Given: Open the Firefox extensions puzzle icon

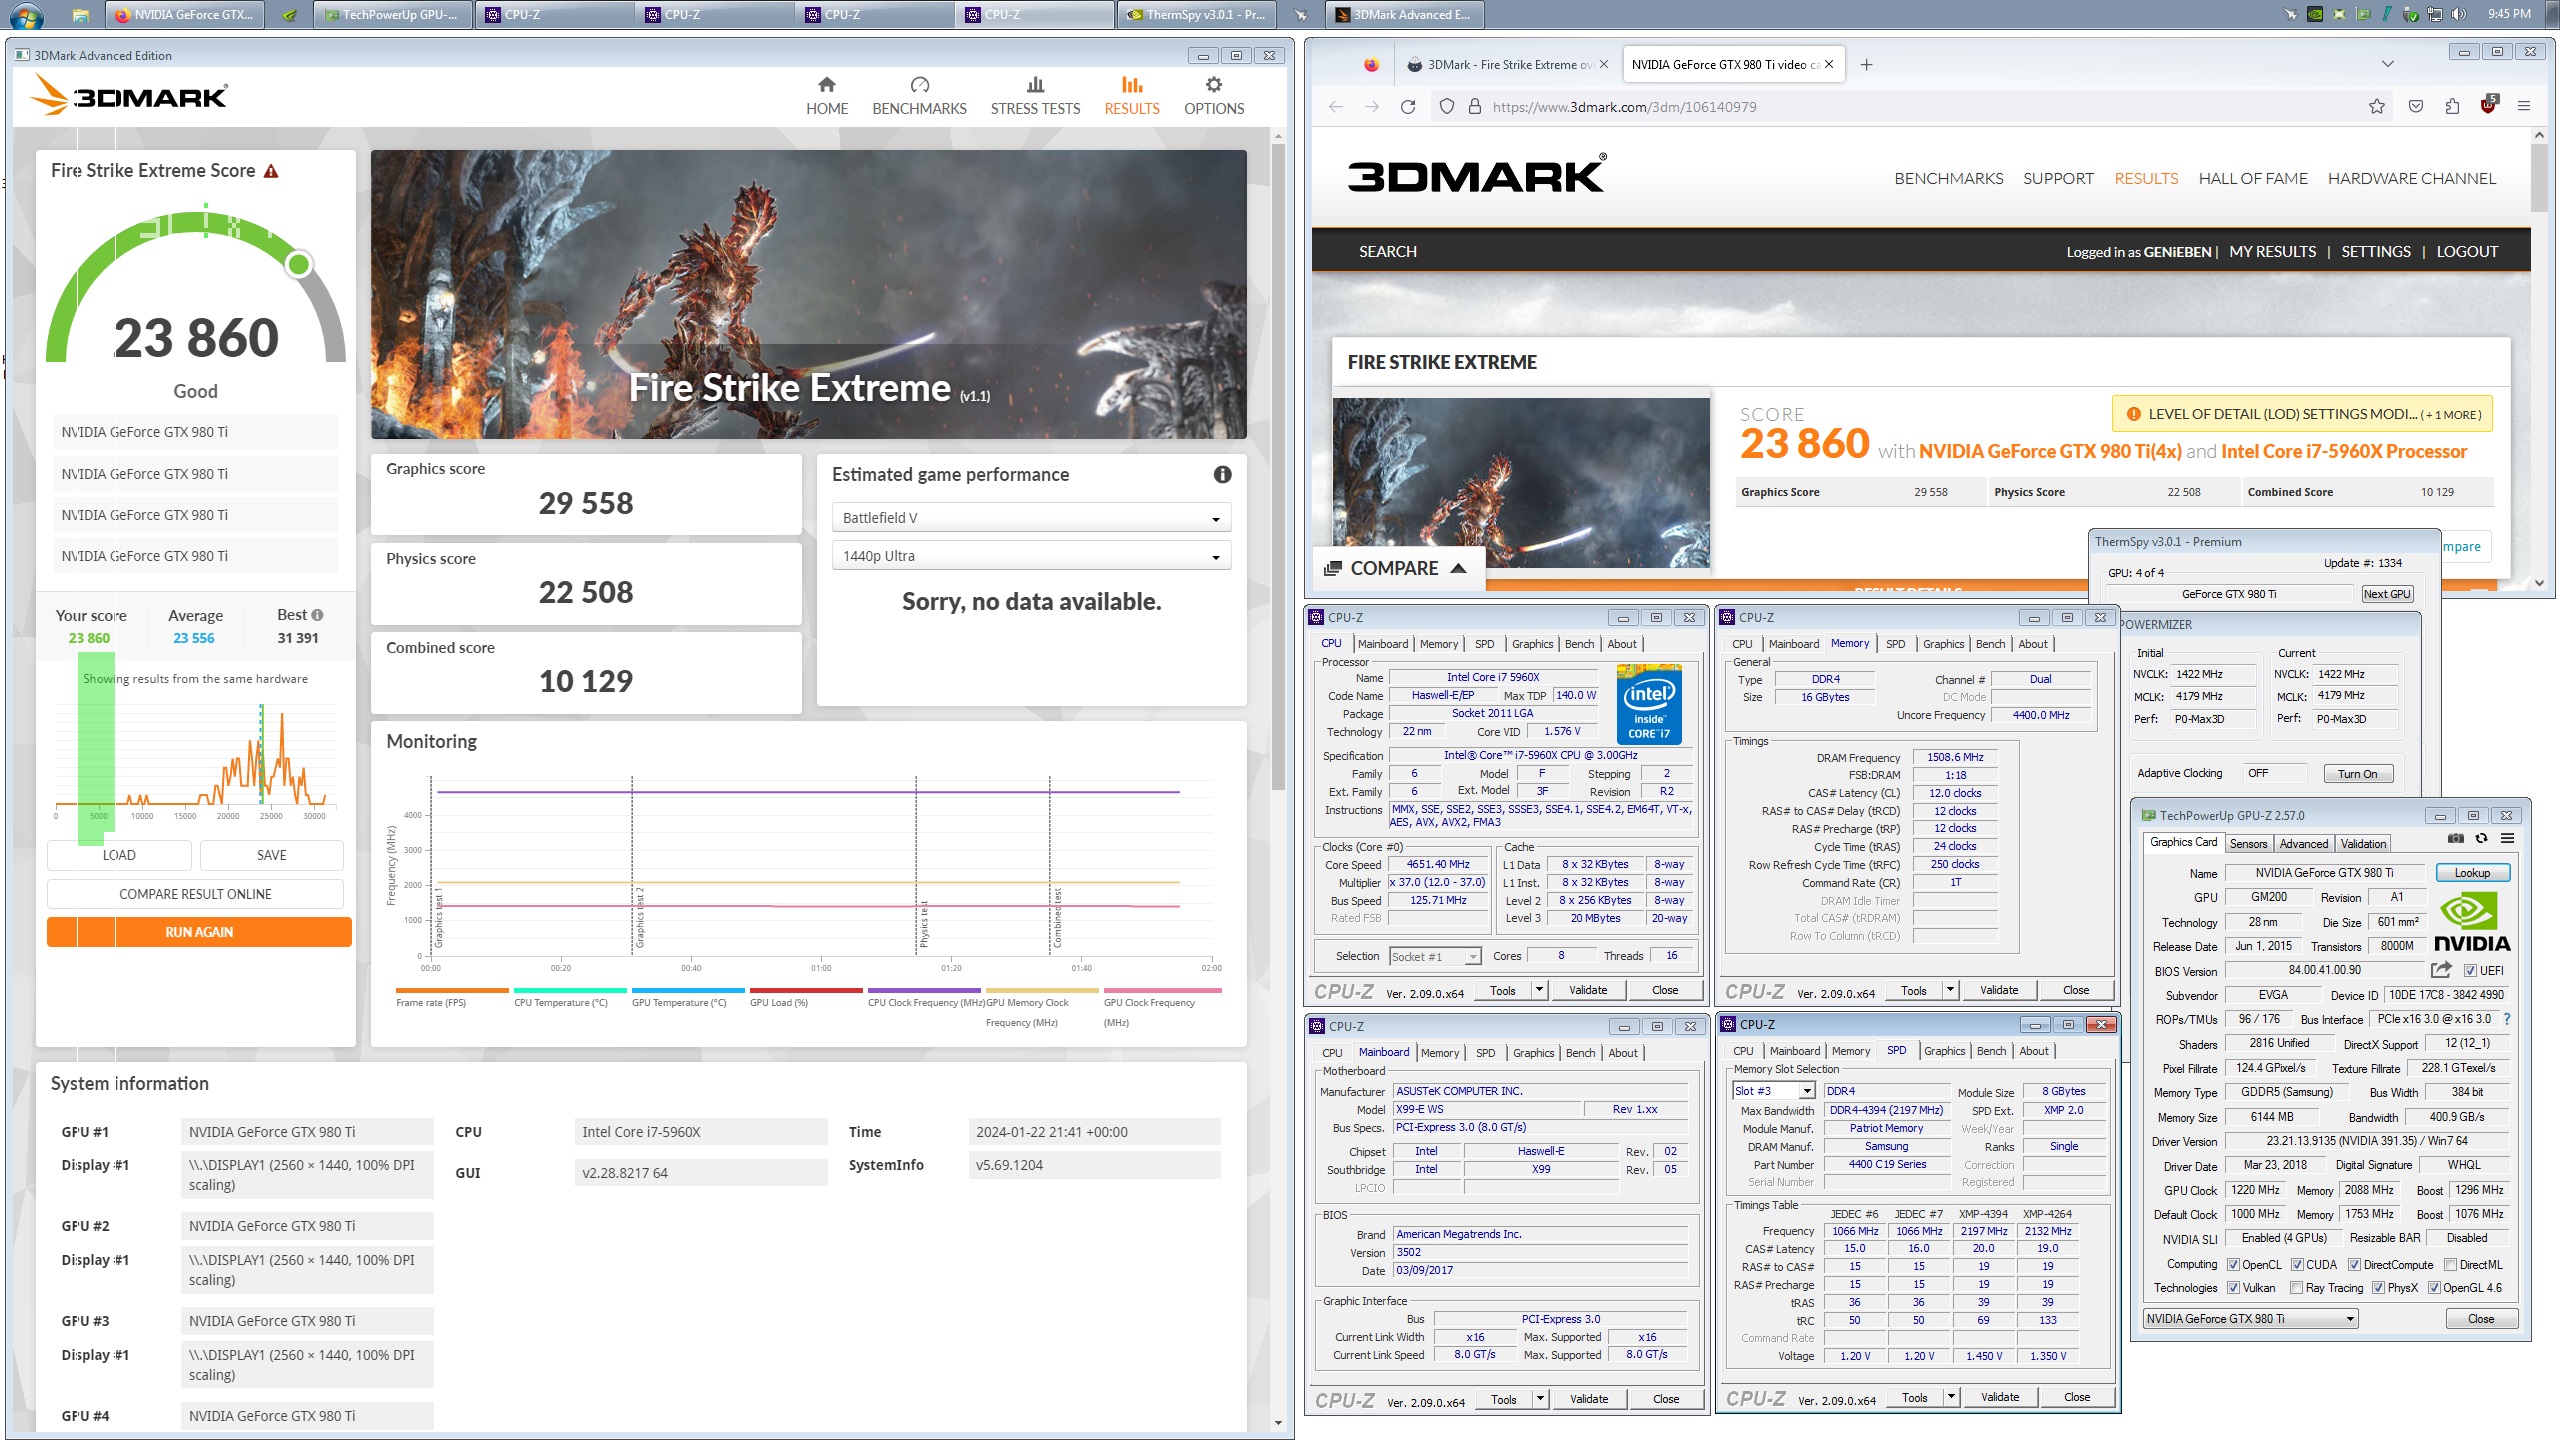Looking at the screenshot, I should (x=2452, y=107).
